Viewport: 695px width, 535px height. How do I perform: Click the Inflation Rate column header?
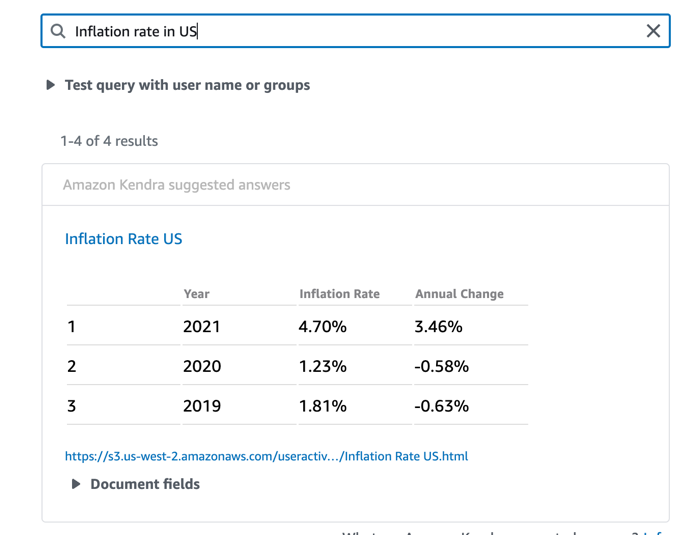(339, 294)
